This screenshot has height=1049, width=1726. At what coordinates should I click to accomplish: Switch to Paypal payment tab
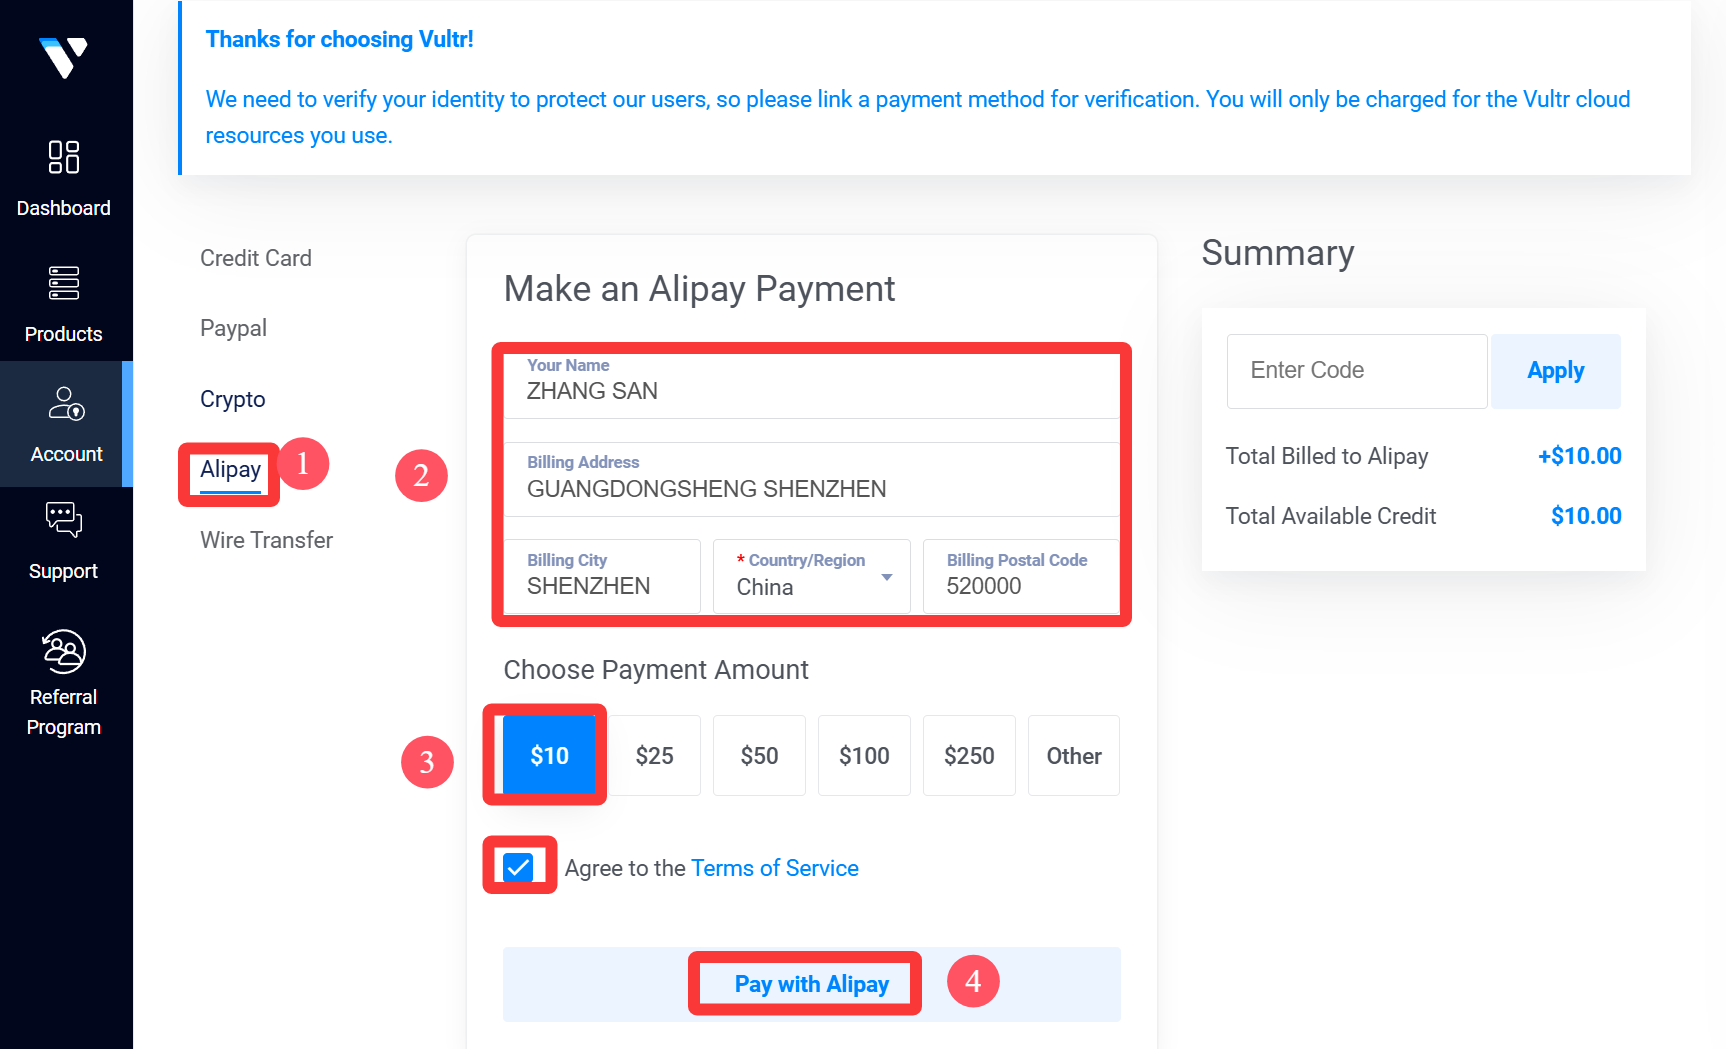coord(233,328)
